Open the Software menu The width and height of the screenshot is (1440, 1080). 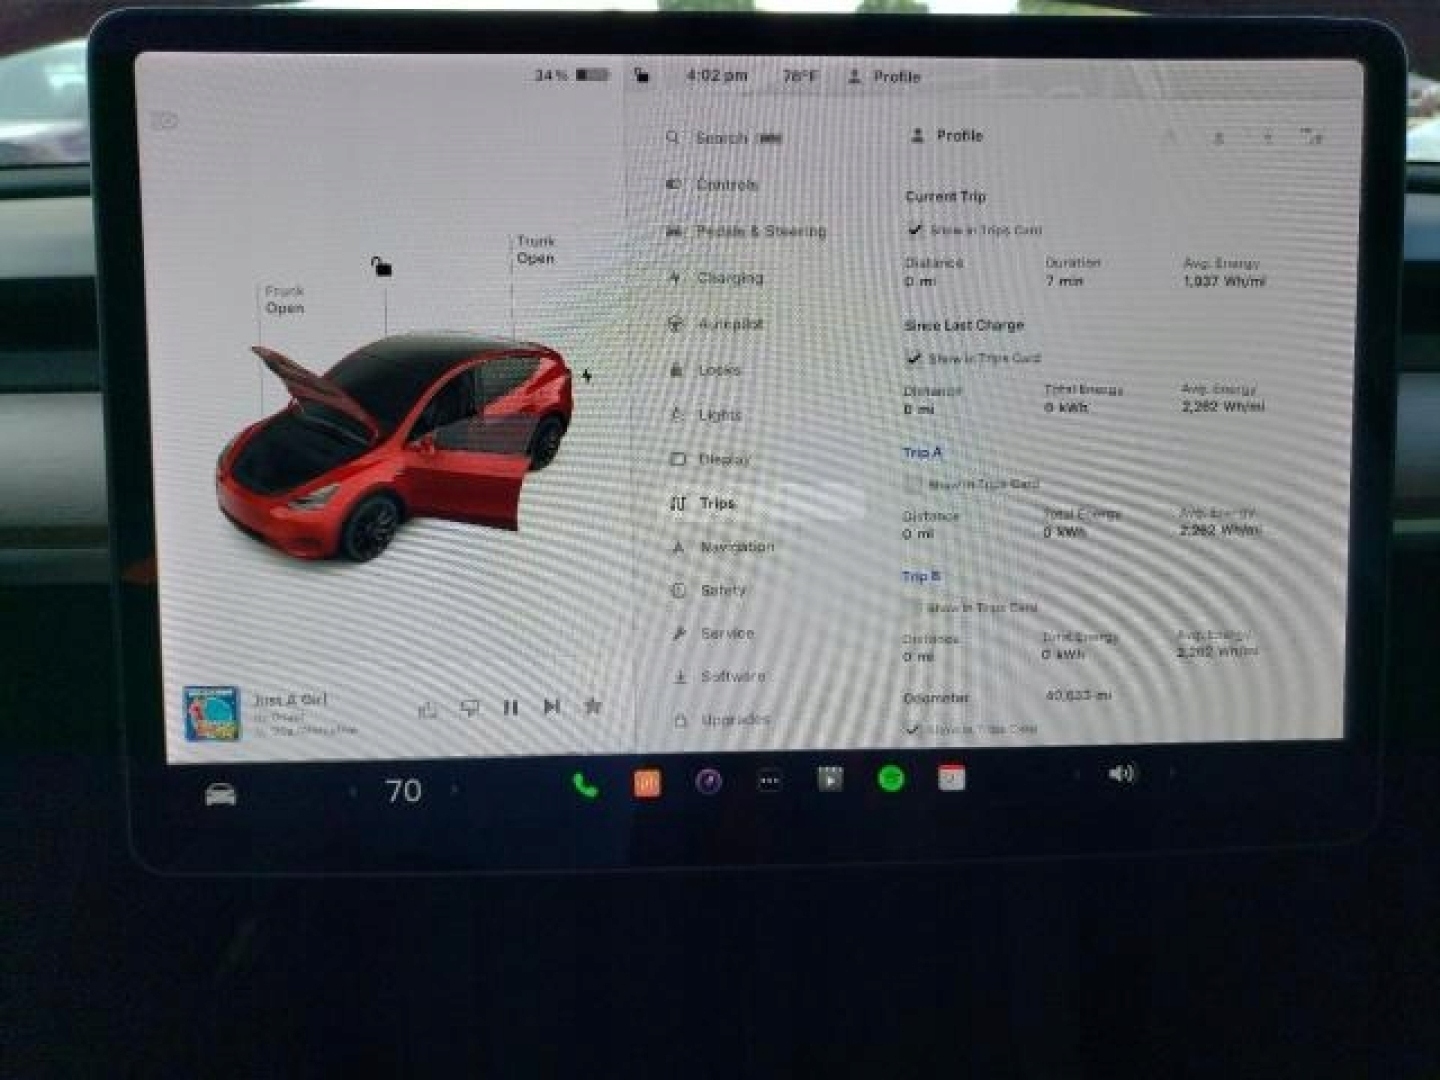pyautogui.click(x=718, y=676)
